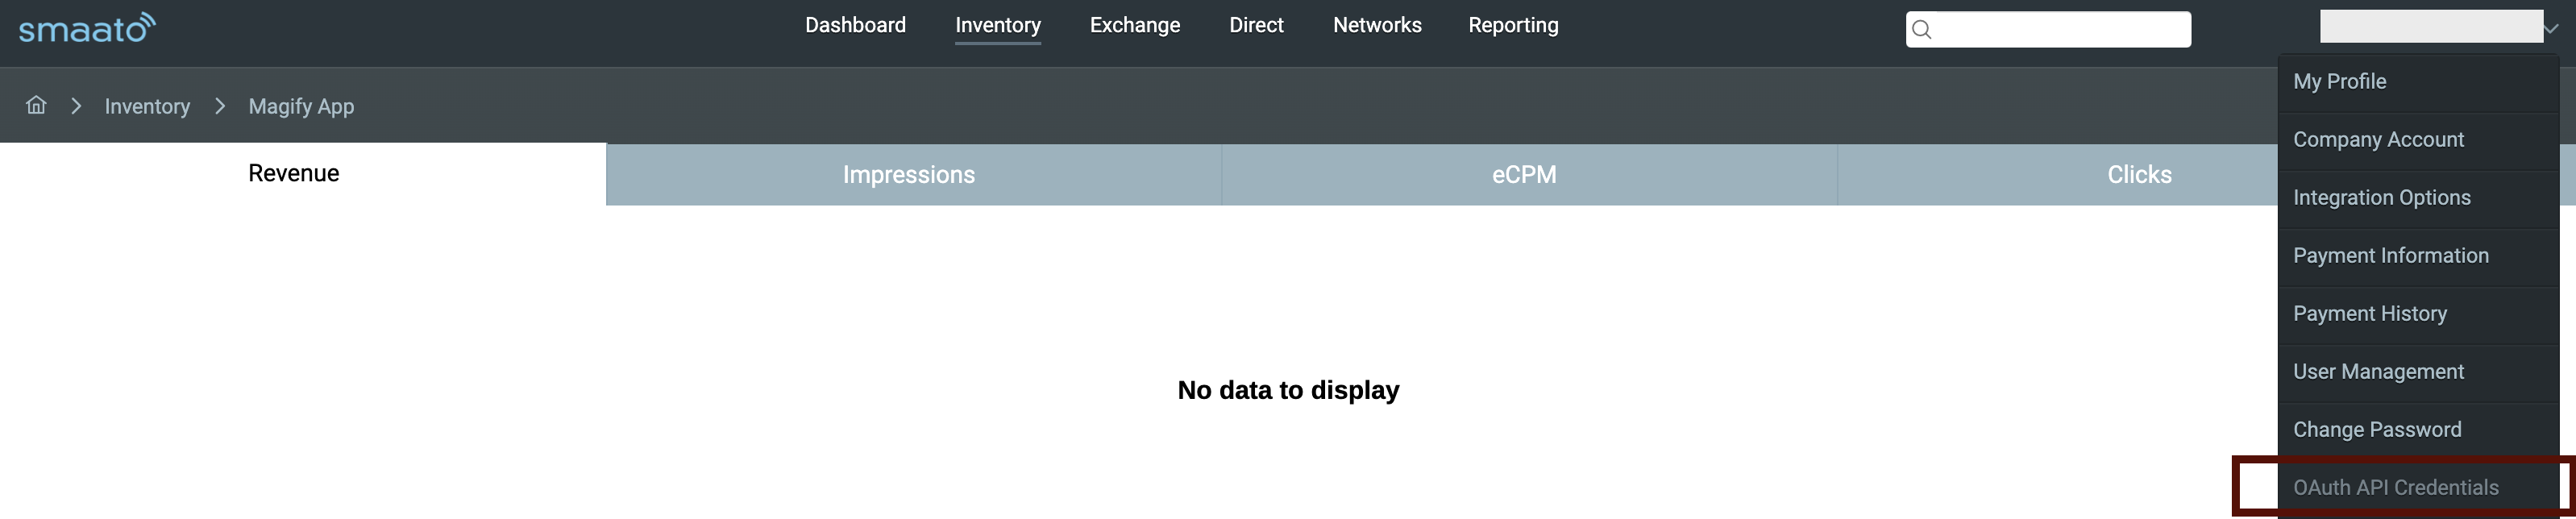
Task: Click the Magify App breadcrumb
Action: (301, 106)
